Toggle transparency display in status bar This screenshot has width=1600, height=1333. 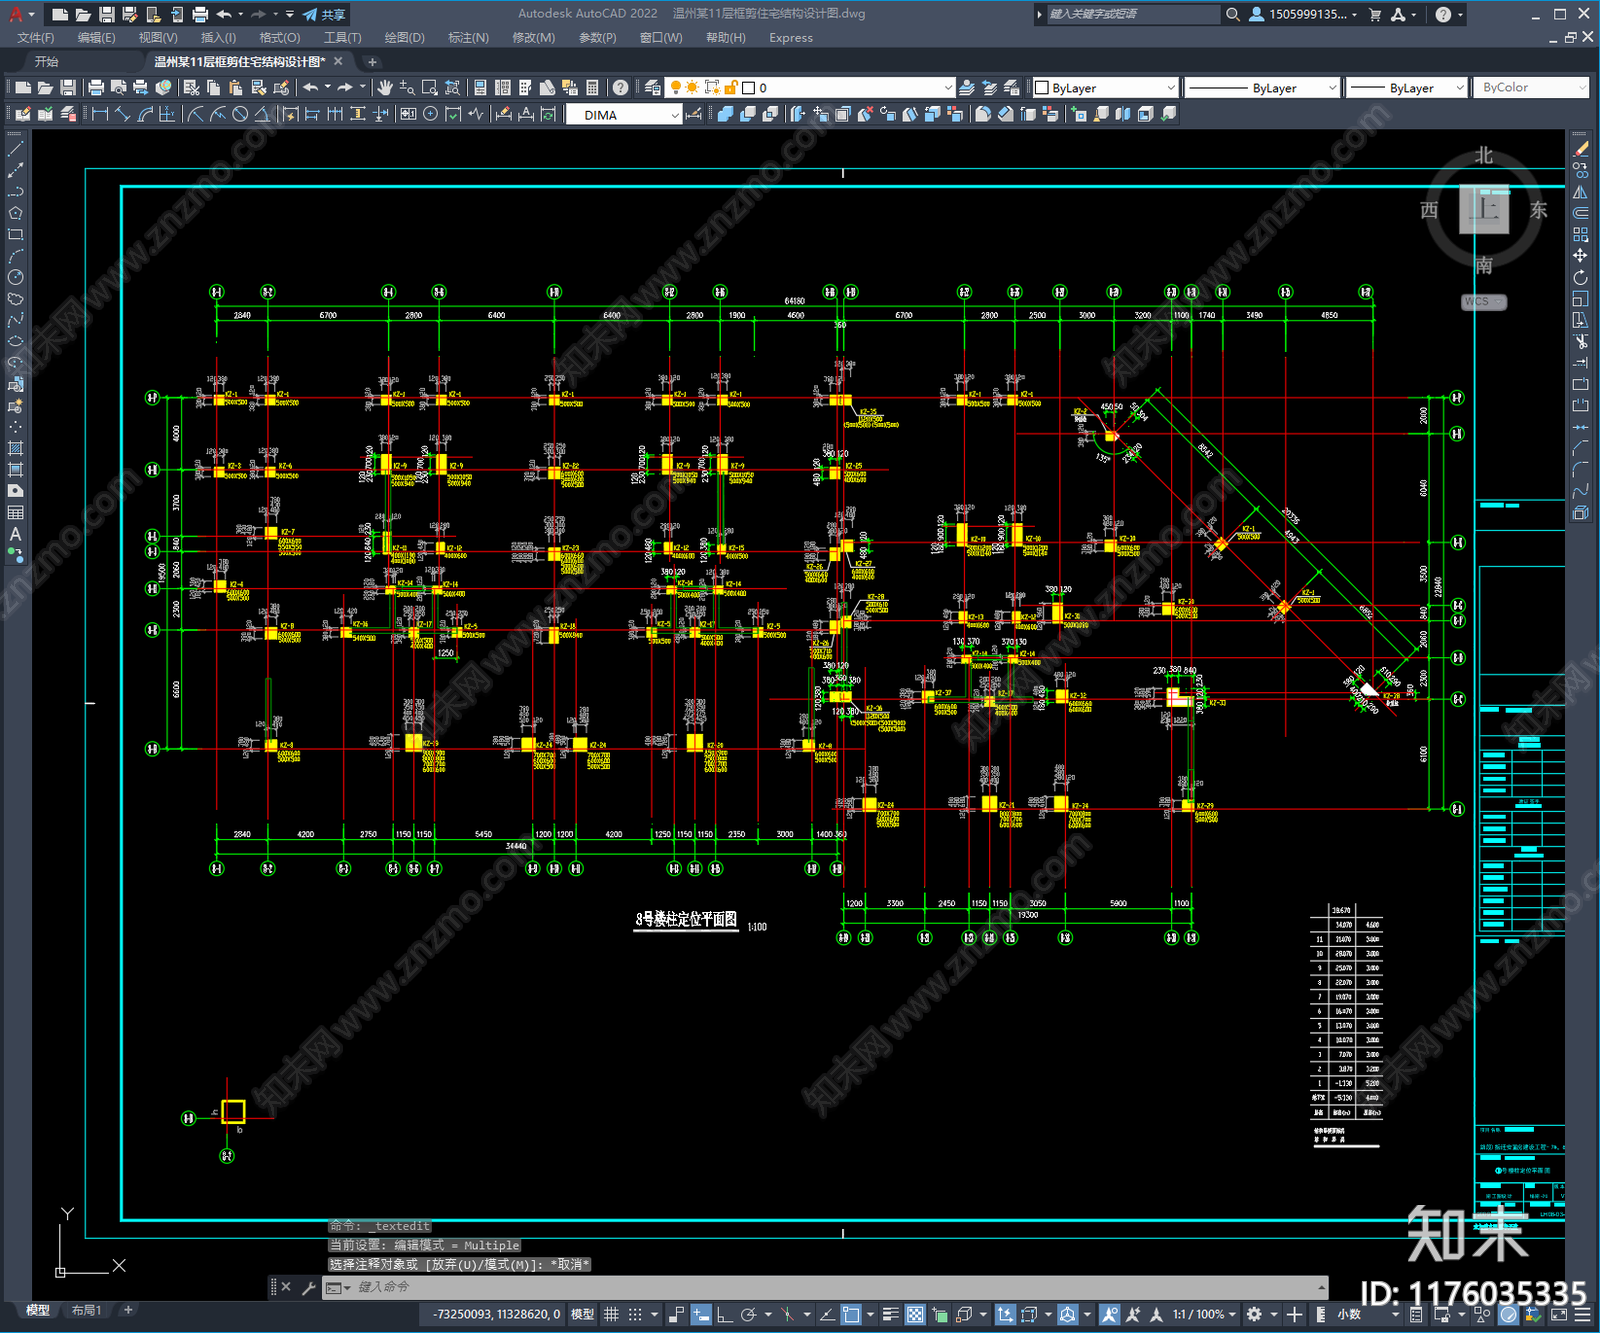[x=915, y=1314]
